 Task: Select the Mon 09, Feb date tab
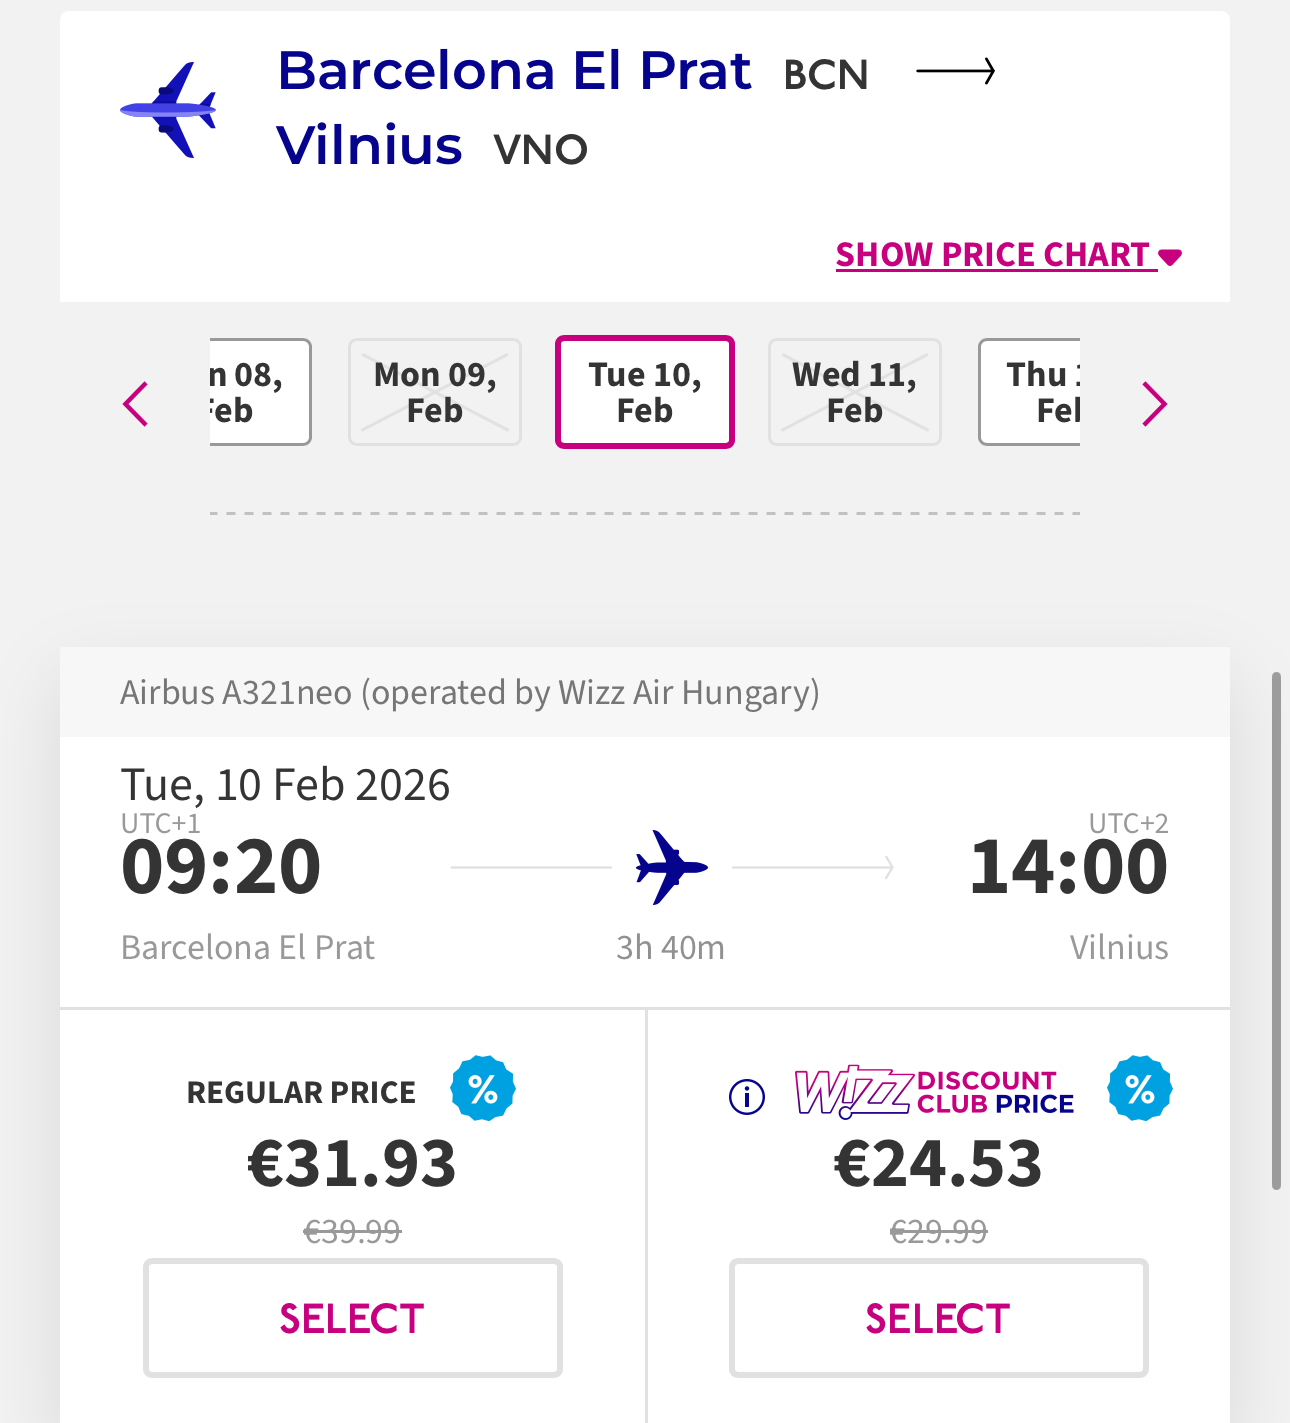435,392
